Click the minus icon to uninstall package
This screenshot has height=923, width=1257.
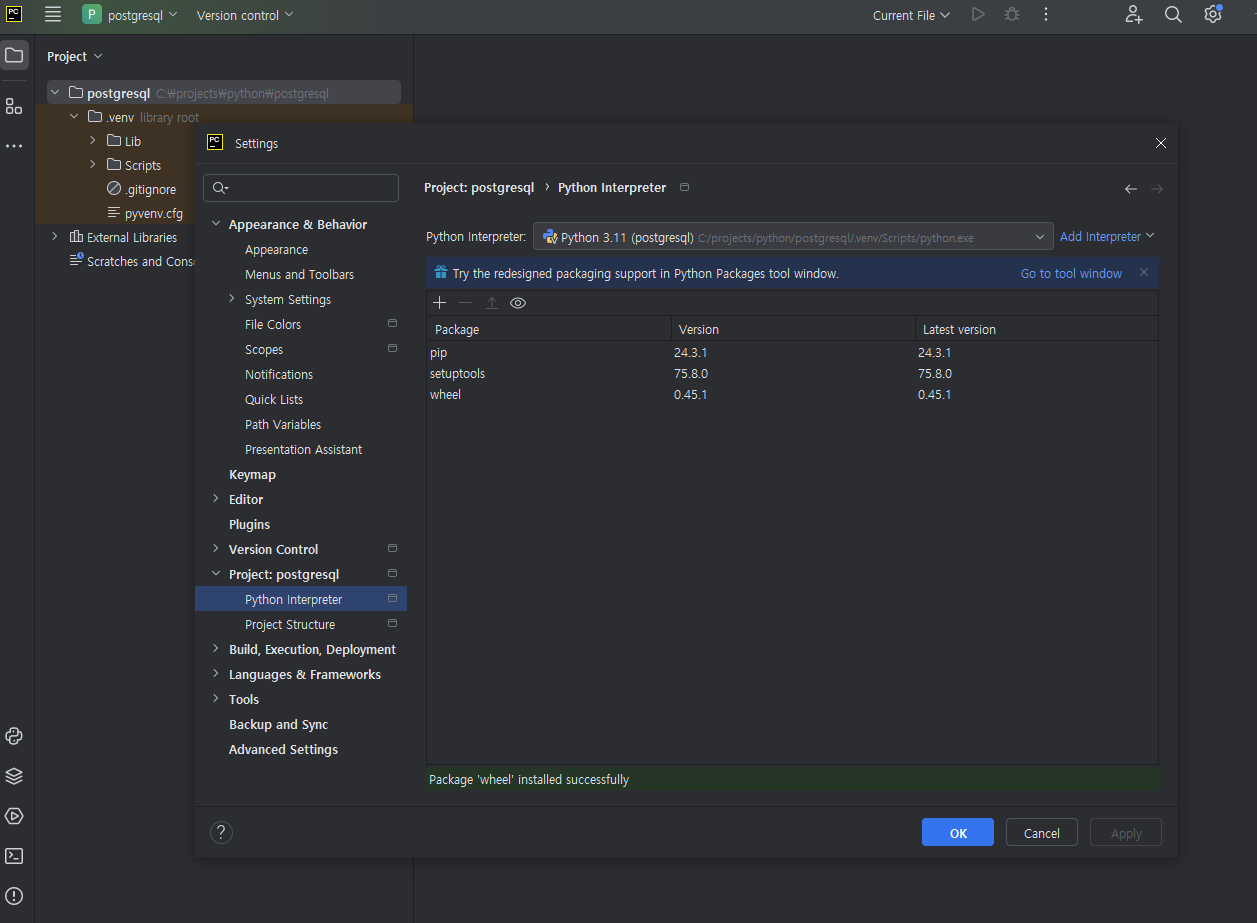tap(465, 303)
